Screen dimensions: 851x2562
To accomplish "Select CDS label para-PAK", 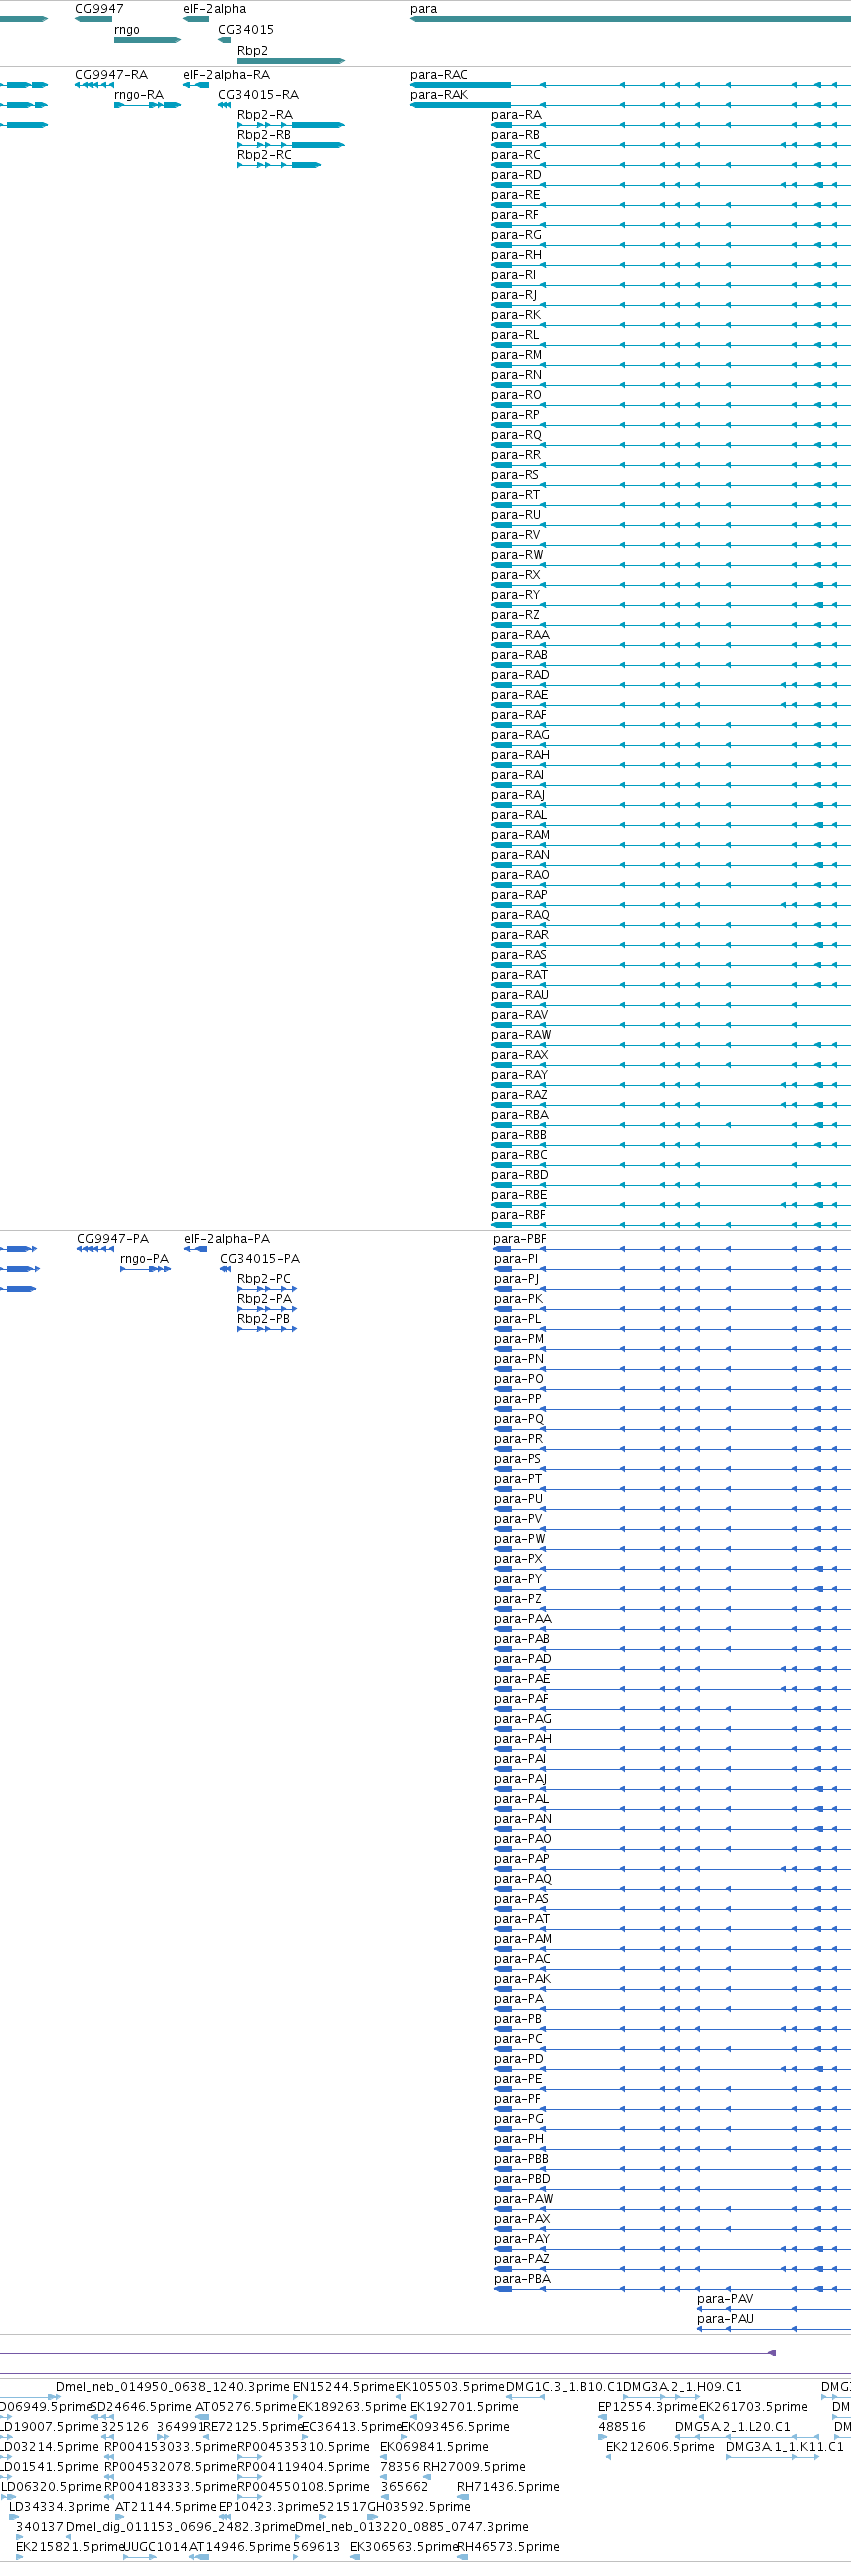I will [x=522, y=1979].
